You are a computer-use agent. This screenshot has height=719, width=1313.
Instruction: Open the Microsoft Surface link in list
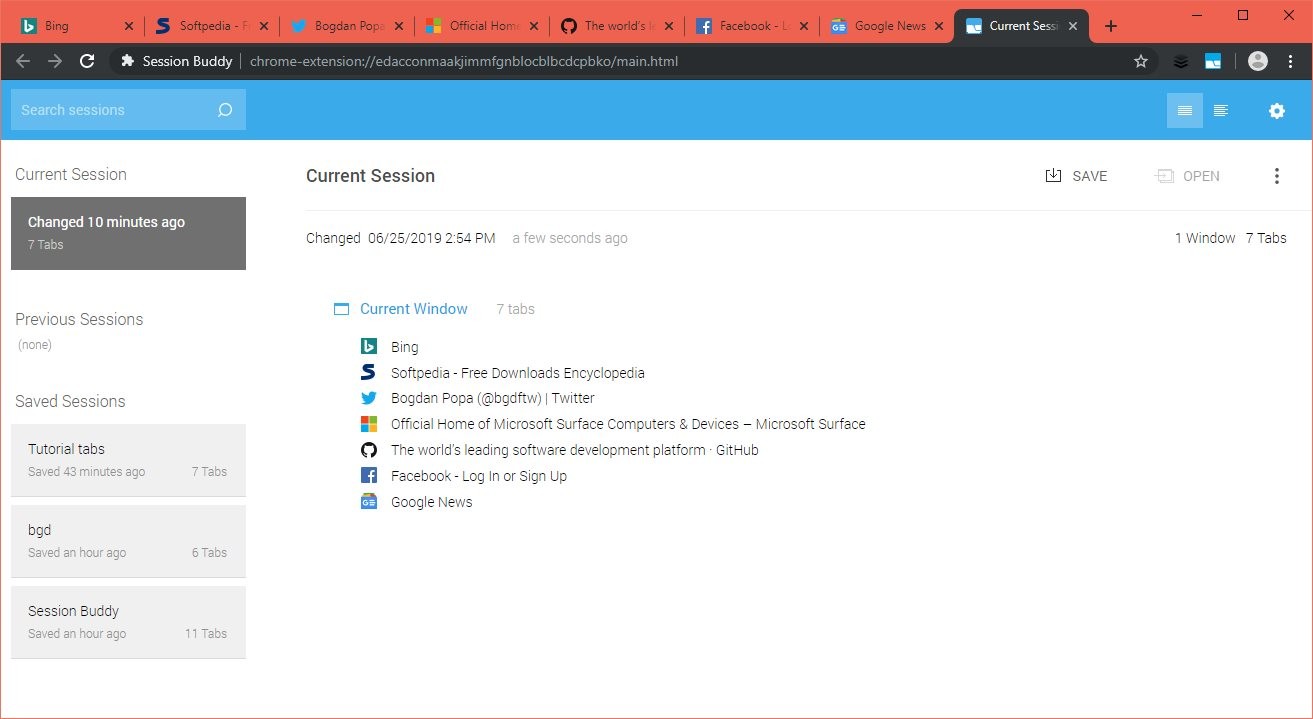point(628,424)
